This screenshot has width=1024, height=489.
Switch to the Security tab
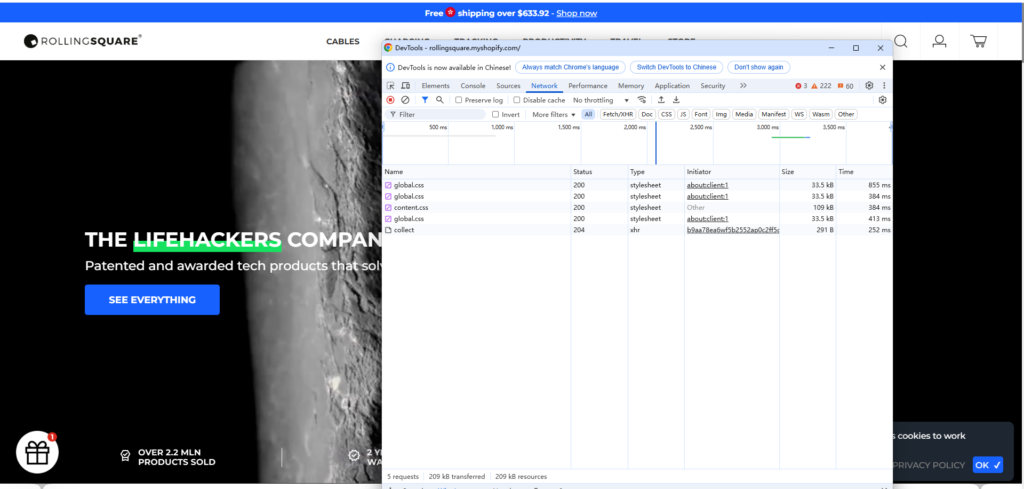[x=712, y=86]
